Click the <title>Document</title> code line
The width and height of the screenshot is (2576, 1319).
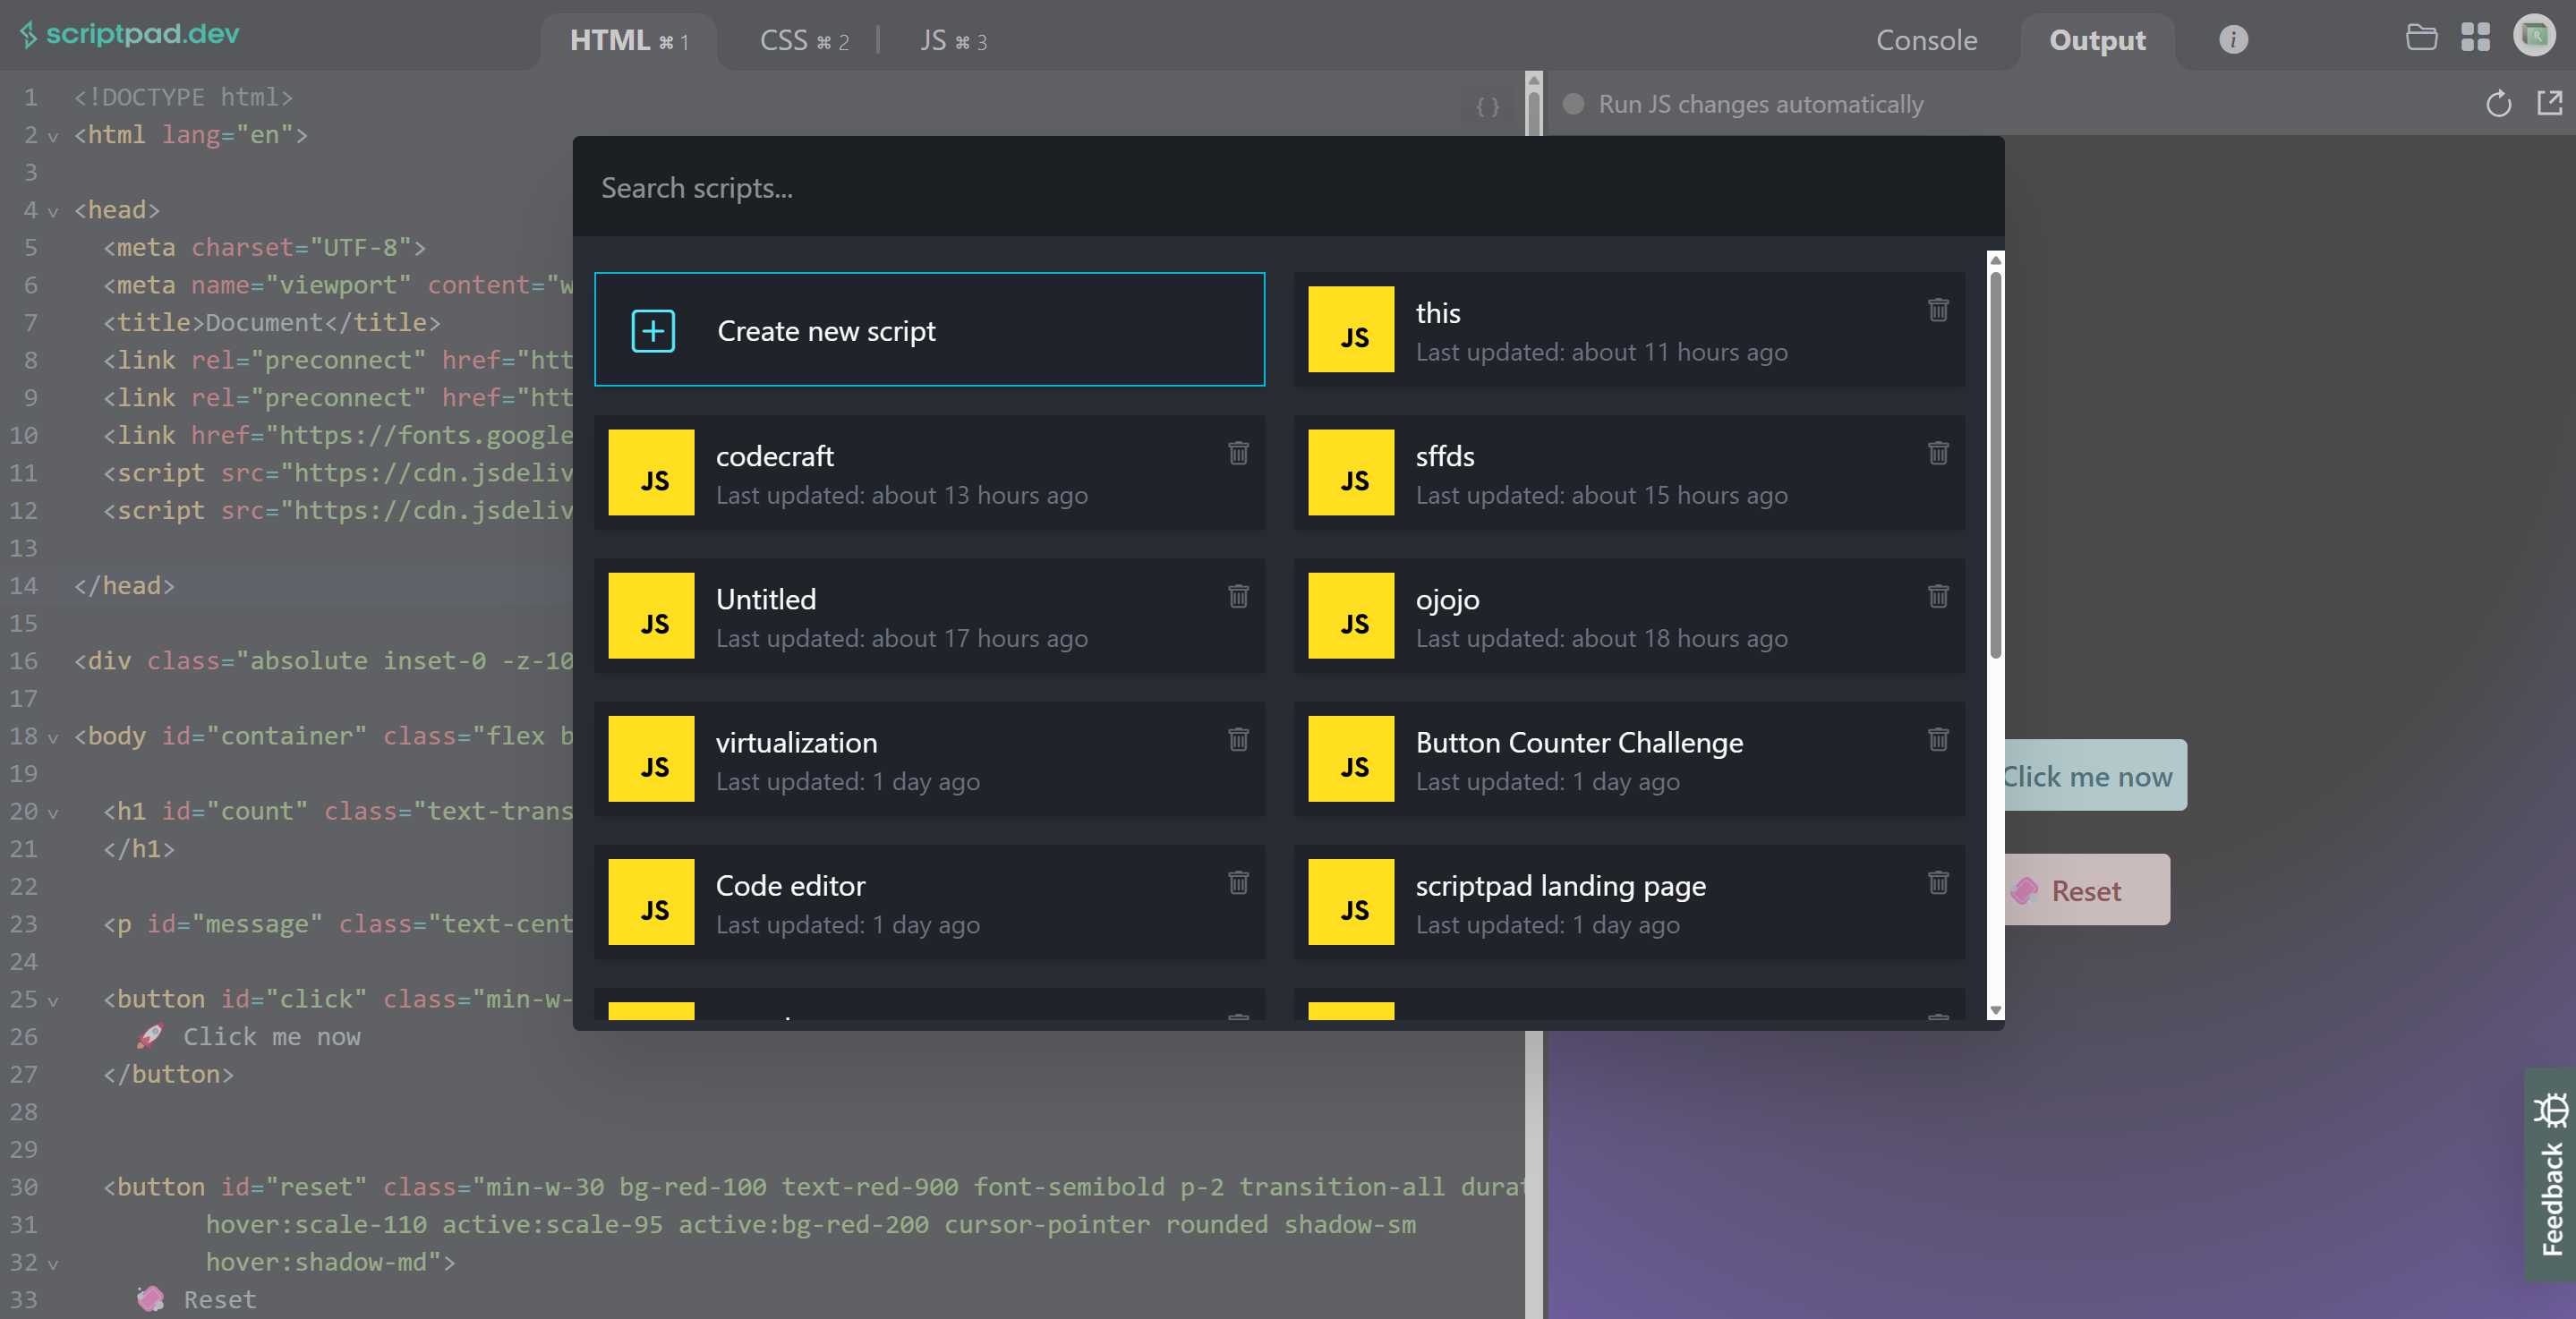pyautogui.click(x=272, y=323)
